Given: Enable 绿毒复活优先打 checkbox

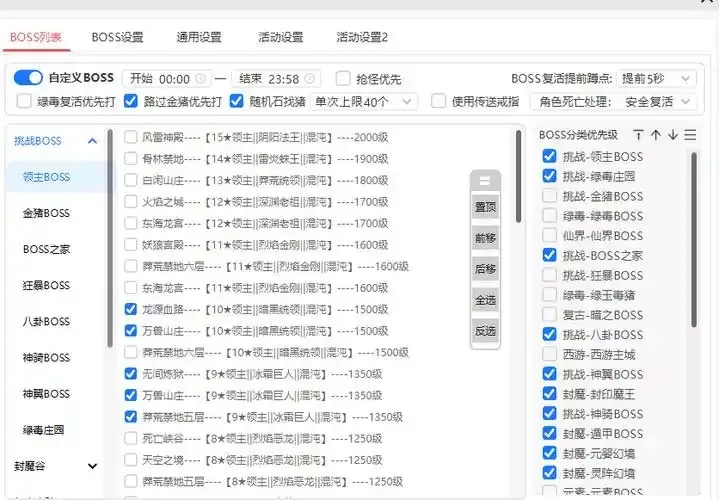Looking at the screenshot, I should tap(24, 101).
